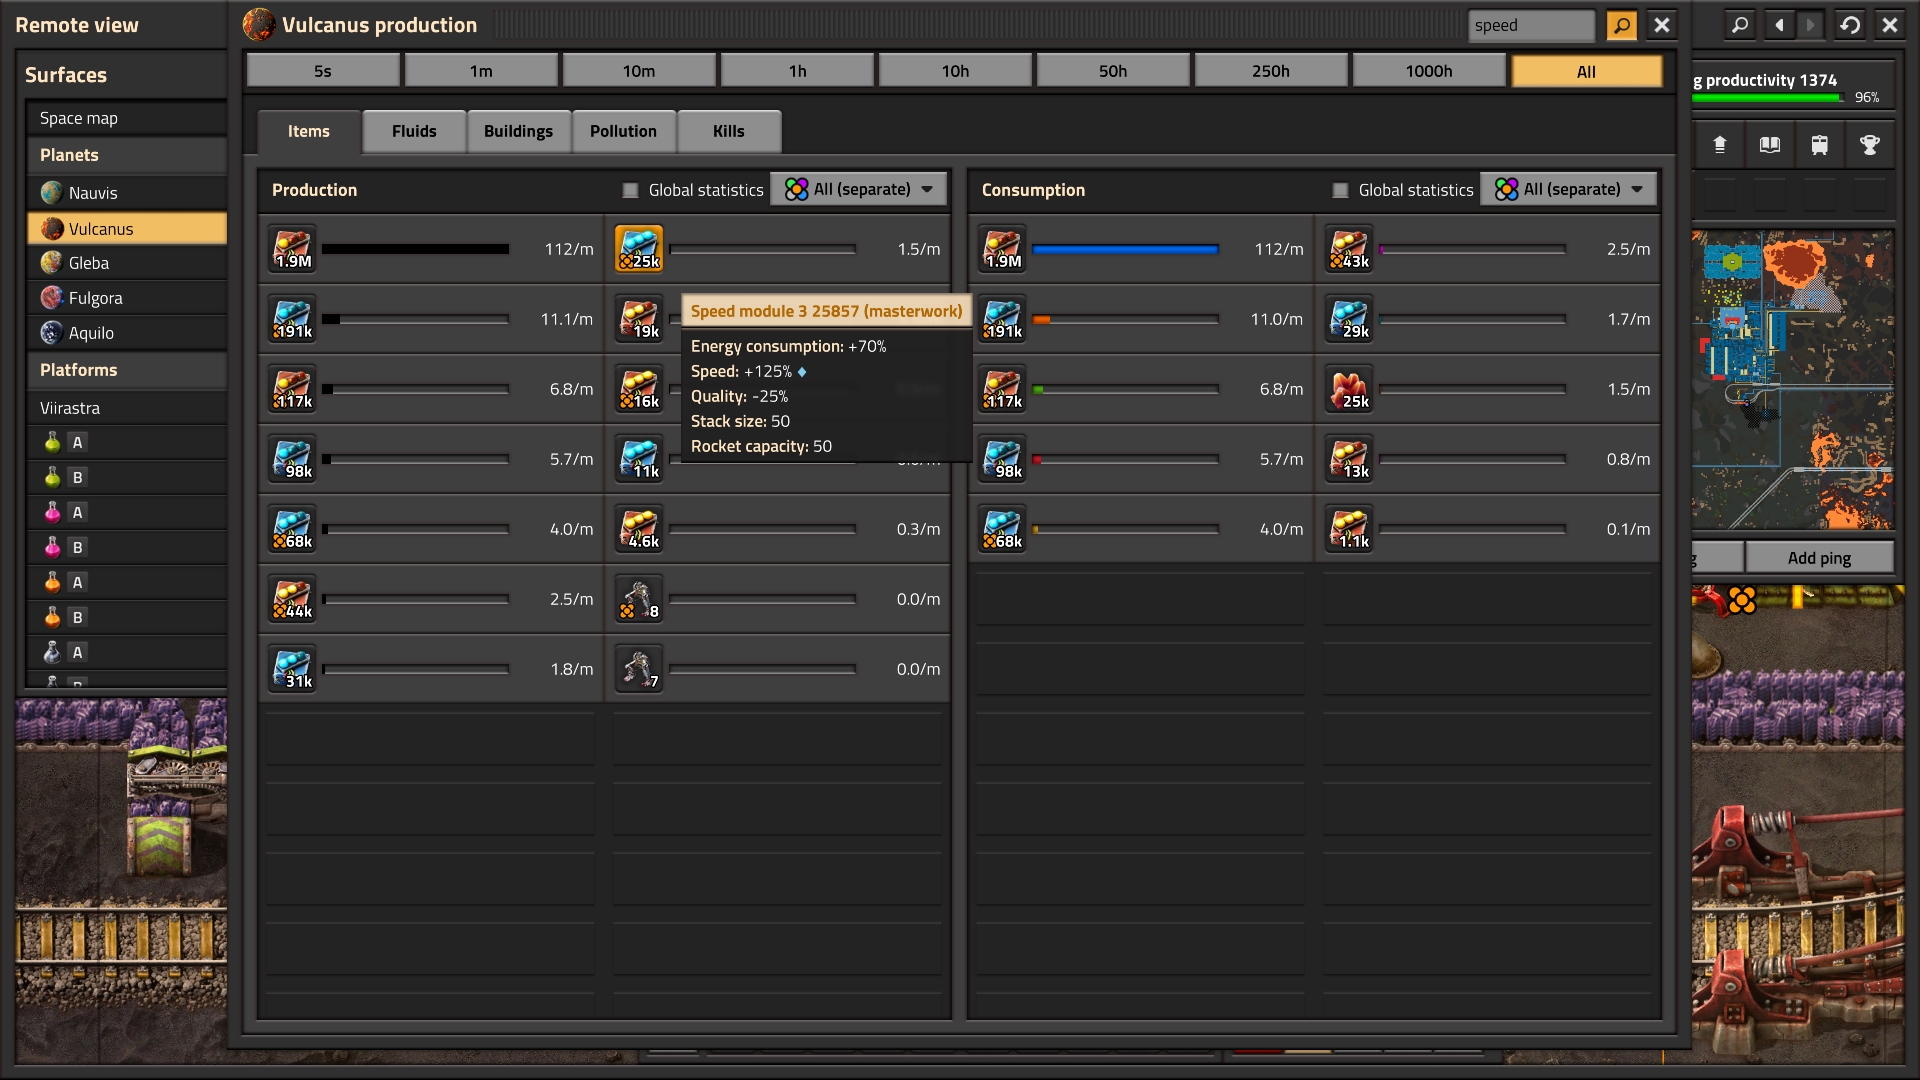Open Space map in Surfaces list
This screenshot has width=1920, height=1080.
coord(127,118)
